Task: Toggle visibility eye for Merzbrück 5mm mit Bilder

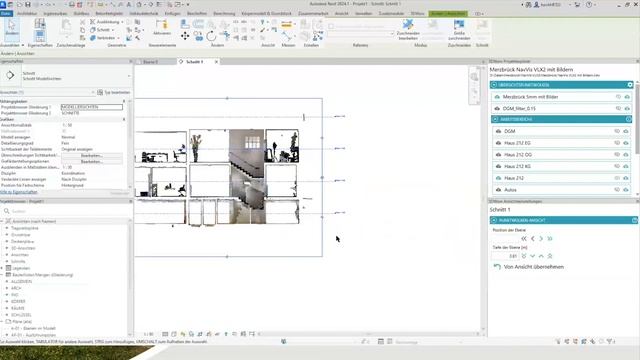Action: pyautogui.click(x=618, y=97)
